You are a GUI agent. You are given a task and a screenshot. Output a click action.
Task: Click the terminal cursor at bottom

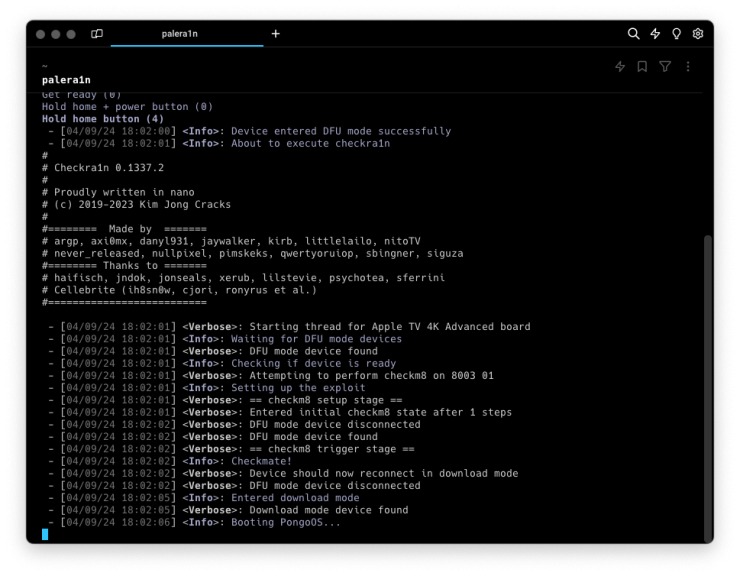click(45, 534)
